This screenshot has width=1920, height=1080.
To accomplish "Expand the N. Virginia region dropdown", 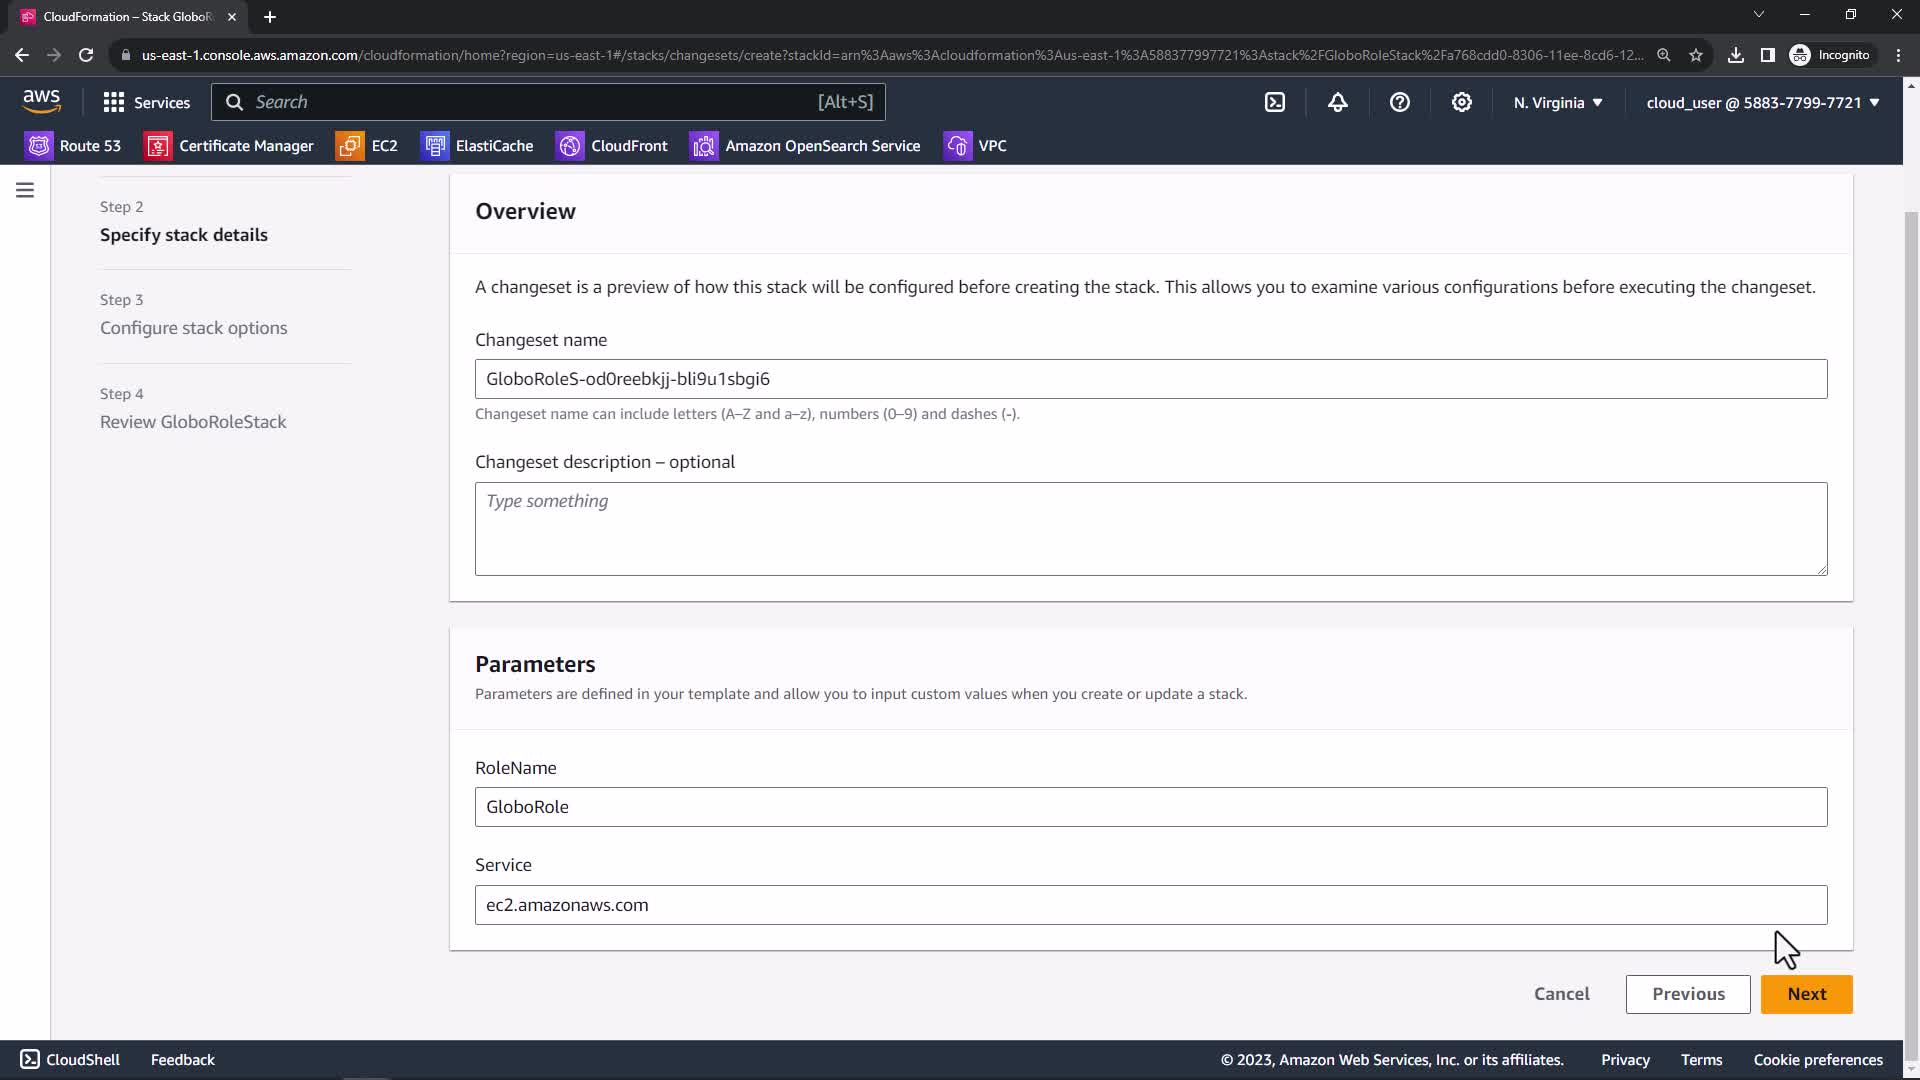I will click(x=1557, y=102).
